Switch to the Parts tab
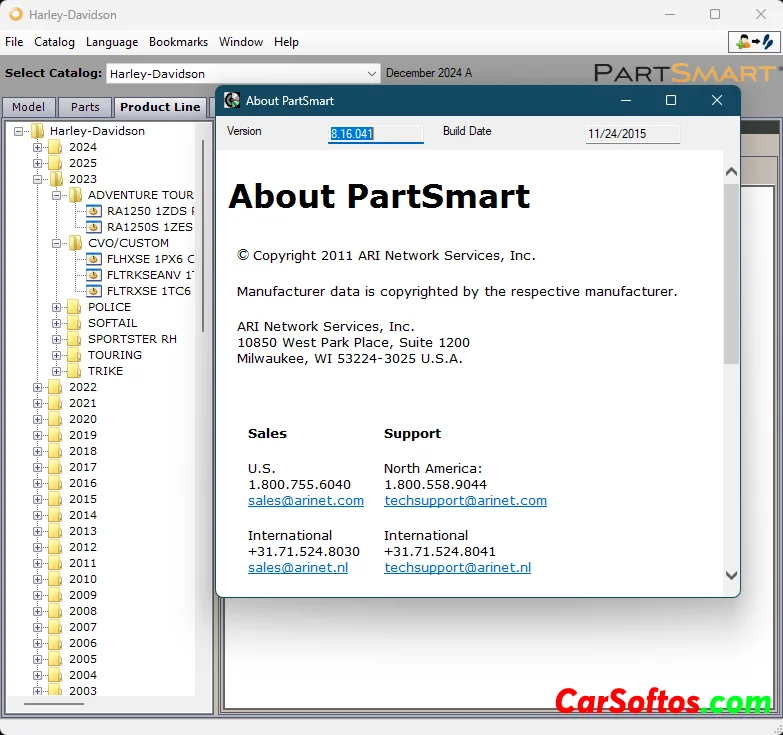The height and width of the screenshot is (735, 783). coord(85,107)
